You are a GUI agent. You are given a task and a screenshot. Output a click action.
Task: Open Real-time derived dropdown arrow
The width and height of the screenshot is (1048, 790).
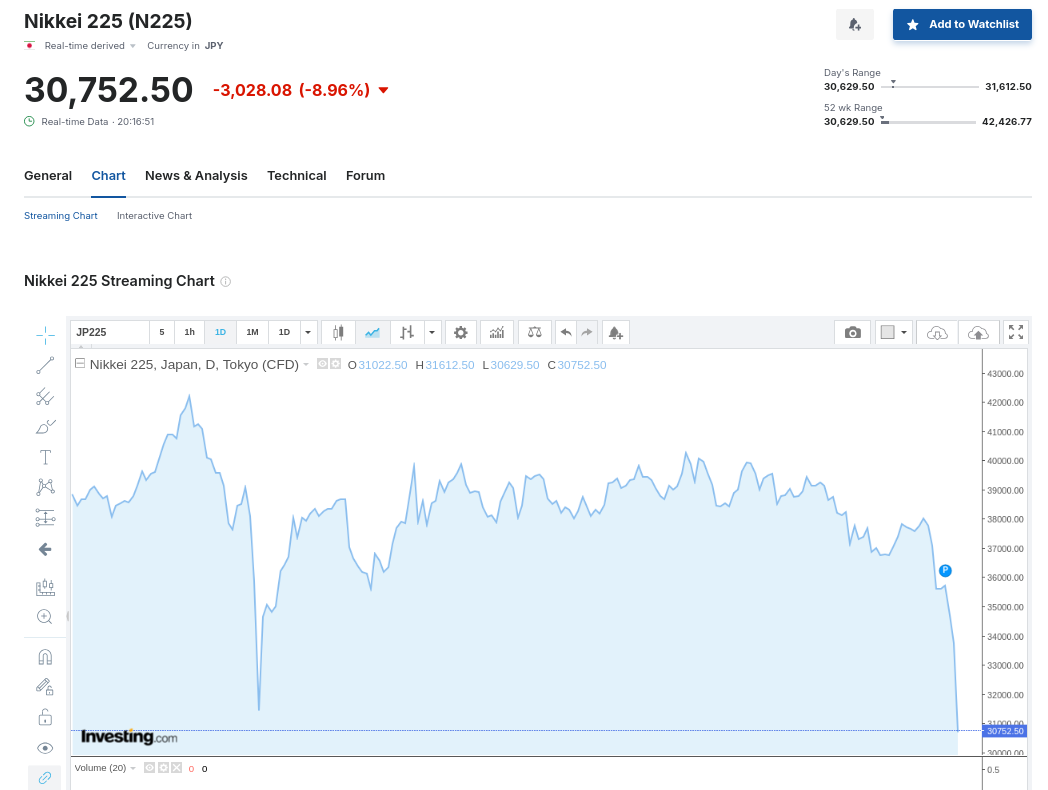click(133, 46)
